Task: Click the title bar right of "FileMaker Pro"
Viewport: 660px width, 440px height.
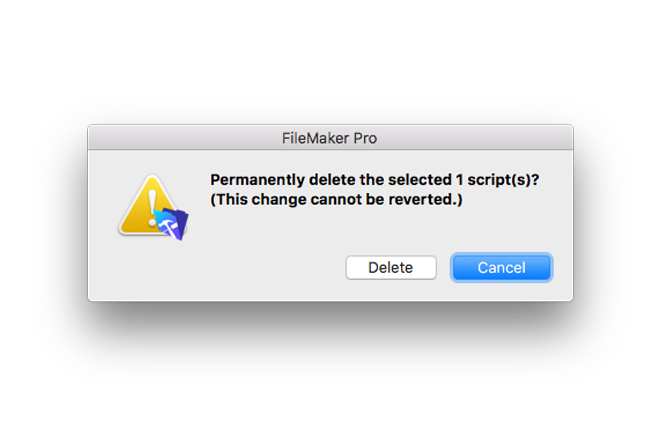Action: point(480,137)
